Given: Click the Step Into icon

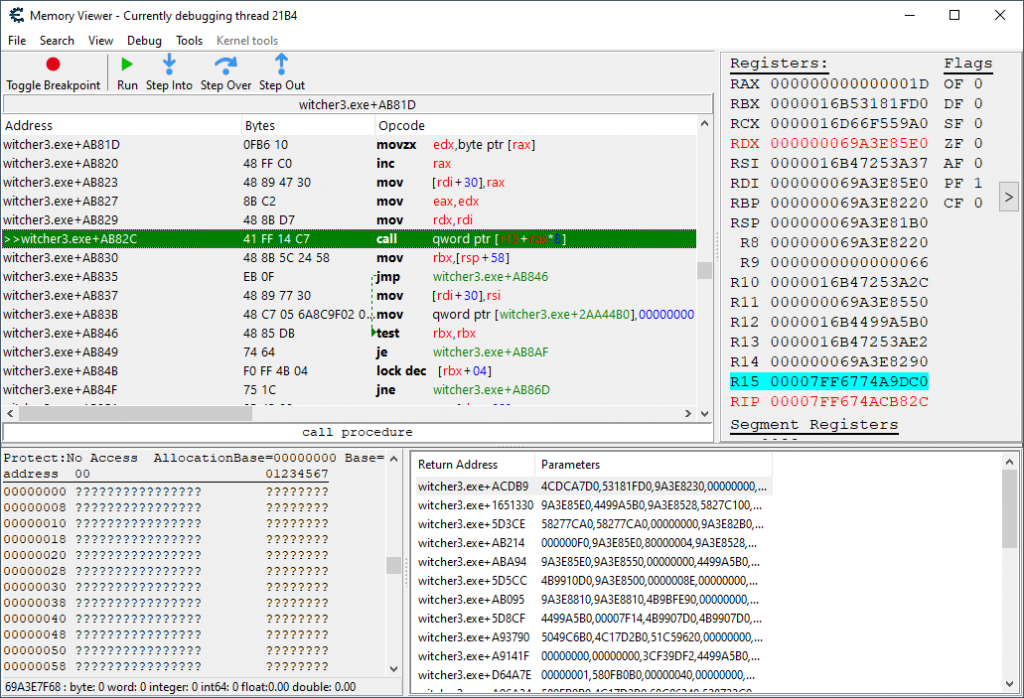Looking at the screenshot, I should [169, 64].
